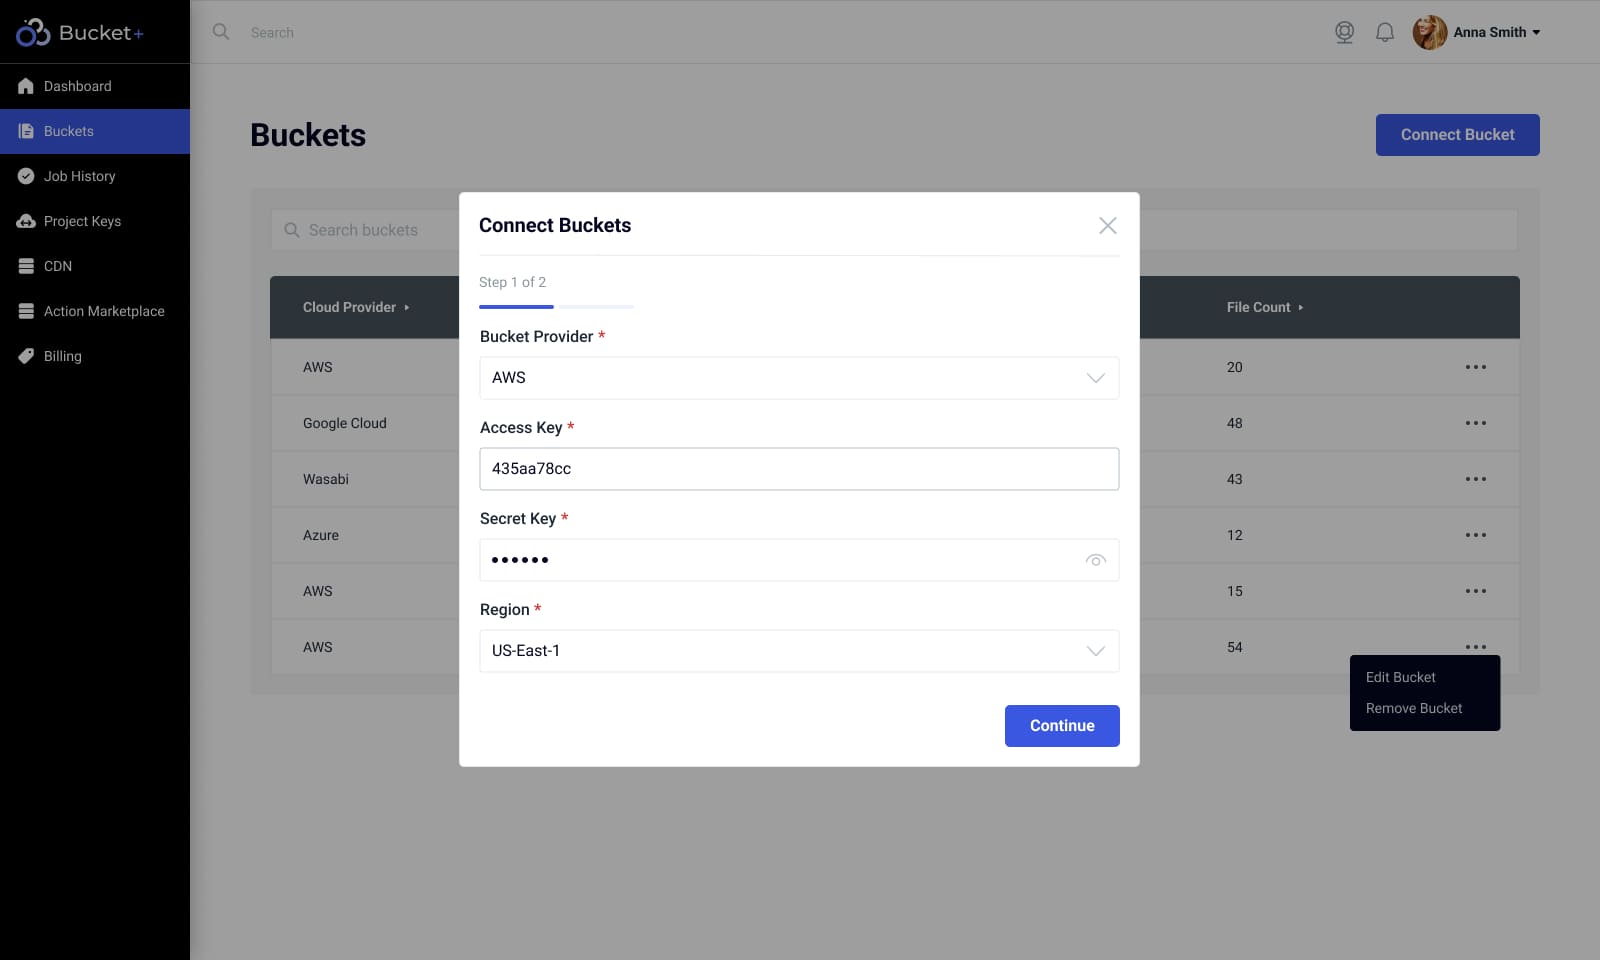This screenshot has height=960, width=1600.
Task: Show the Secret Key using eye icon
Action: click(x=1095, y=560)
